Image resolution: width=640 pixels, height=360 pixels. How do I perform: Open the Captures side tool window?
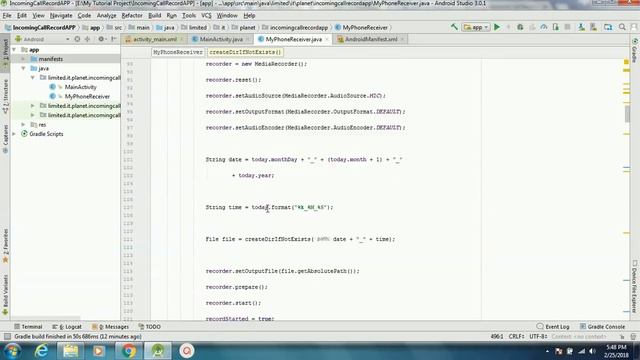[5, 139]
